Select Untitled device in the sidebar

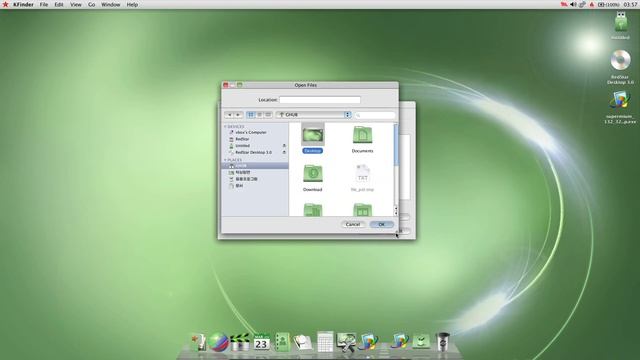[x=242, y=146]
